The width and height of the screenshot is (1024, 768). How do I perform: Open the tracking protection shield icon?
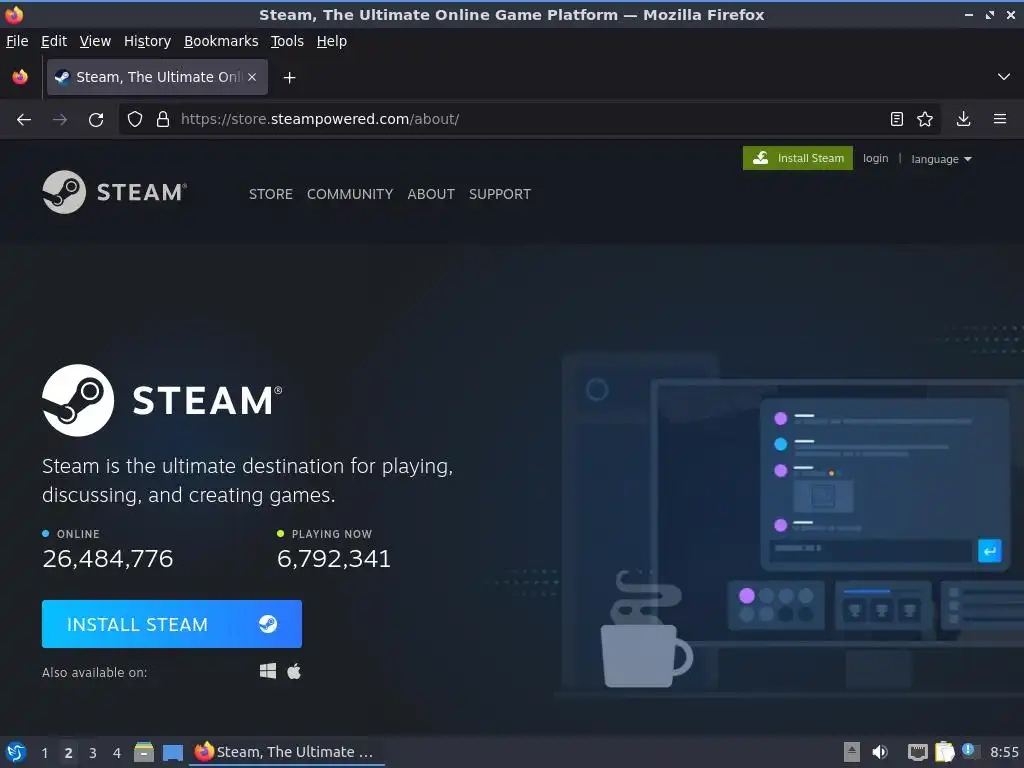click(x=135, y=120)
